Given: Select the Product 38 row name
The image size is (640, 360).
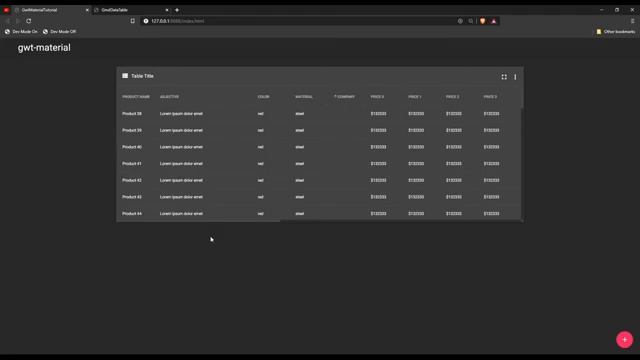Looking at the screenshot, I should (132, 113).
